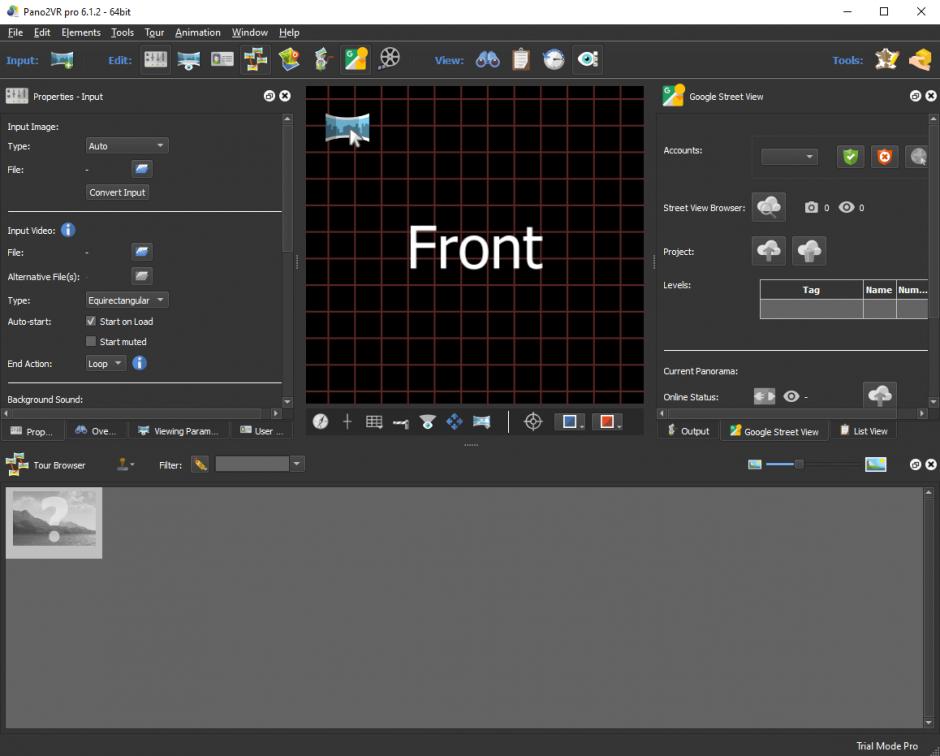Click the Convert Input button
Viewport: 940px width, 756px height.
click(x=118, y=192)
